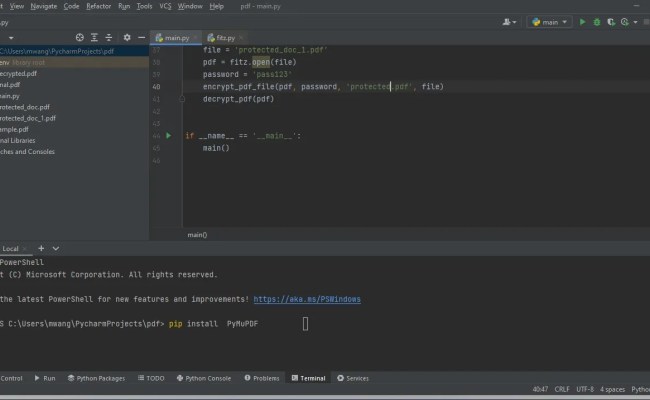
Task: Expand the profiler dropdown arrow
Action: coord(635,22)
